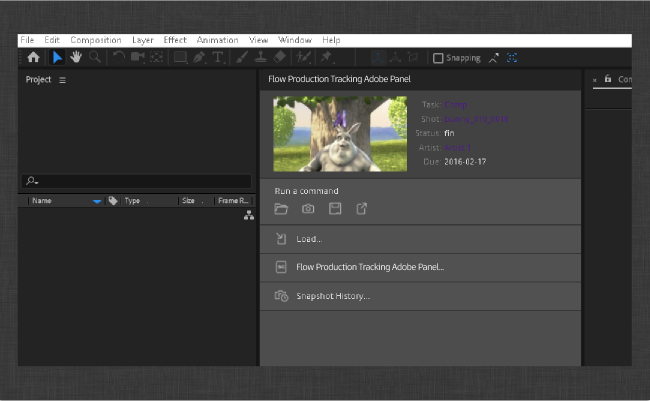650x401 pixels.
Task: Open the View menu
Action: click(x=258, y=40)
